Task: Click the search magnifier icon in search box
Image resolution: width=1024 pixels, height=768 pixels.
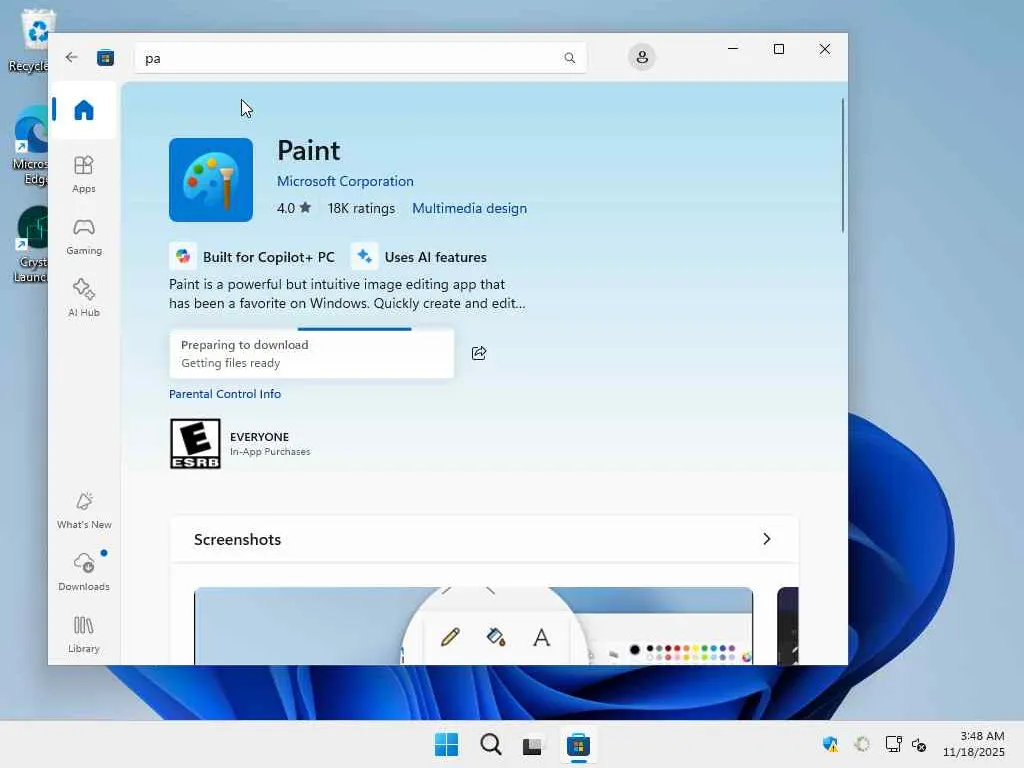Action: [x=569, y=58]
